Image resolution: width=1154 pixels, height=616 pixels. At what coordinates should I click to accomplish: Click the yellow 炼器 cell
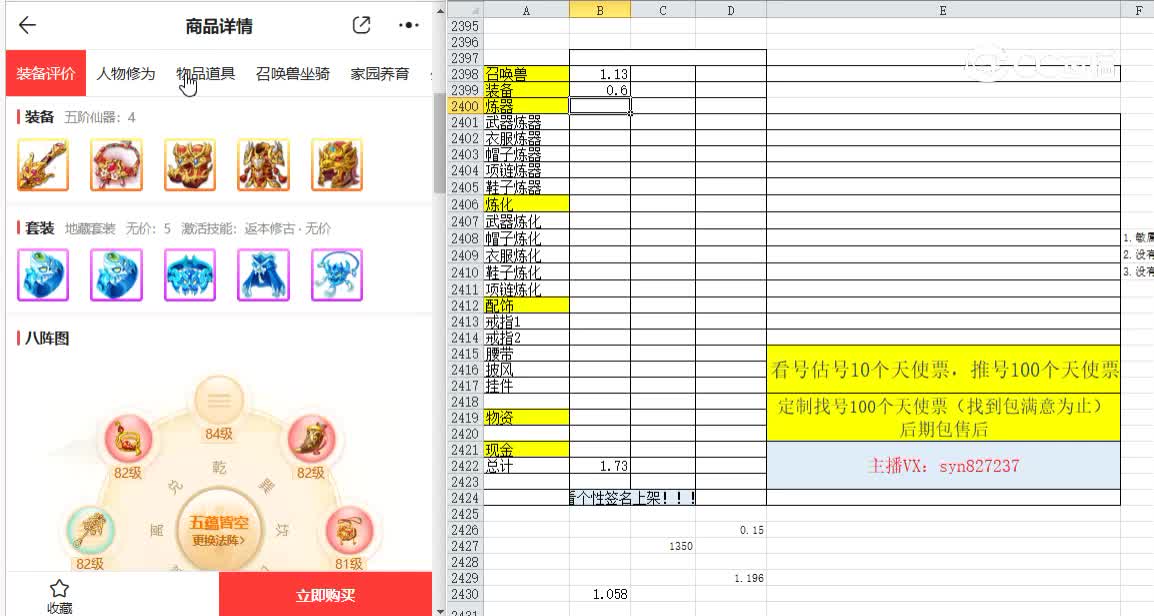[x=526, y=106]
